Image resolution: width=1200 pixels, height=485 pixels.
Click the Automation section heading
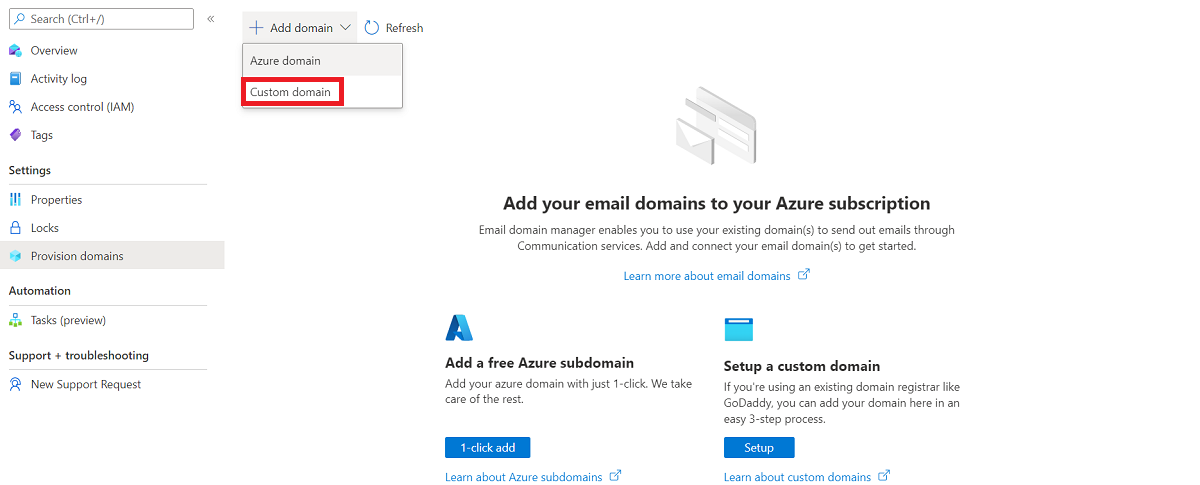point(40,290)
